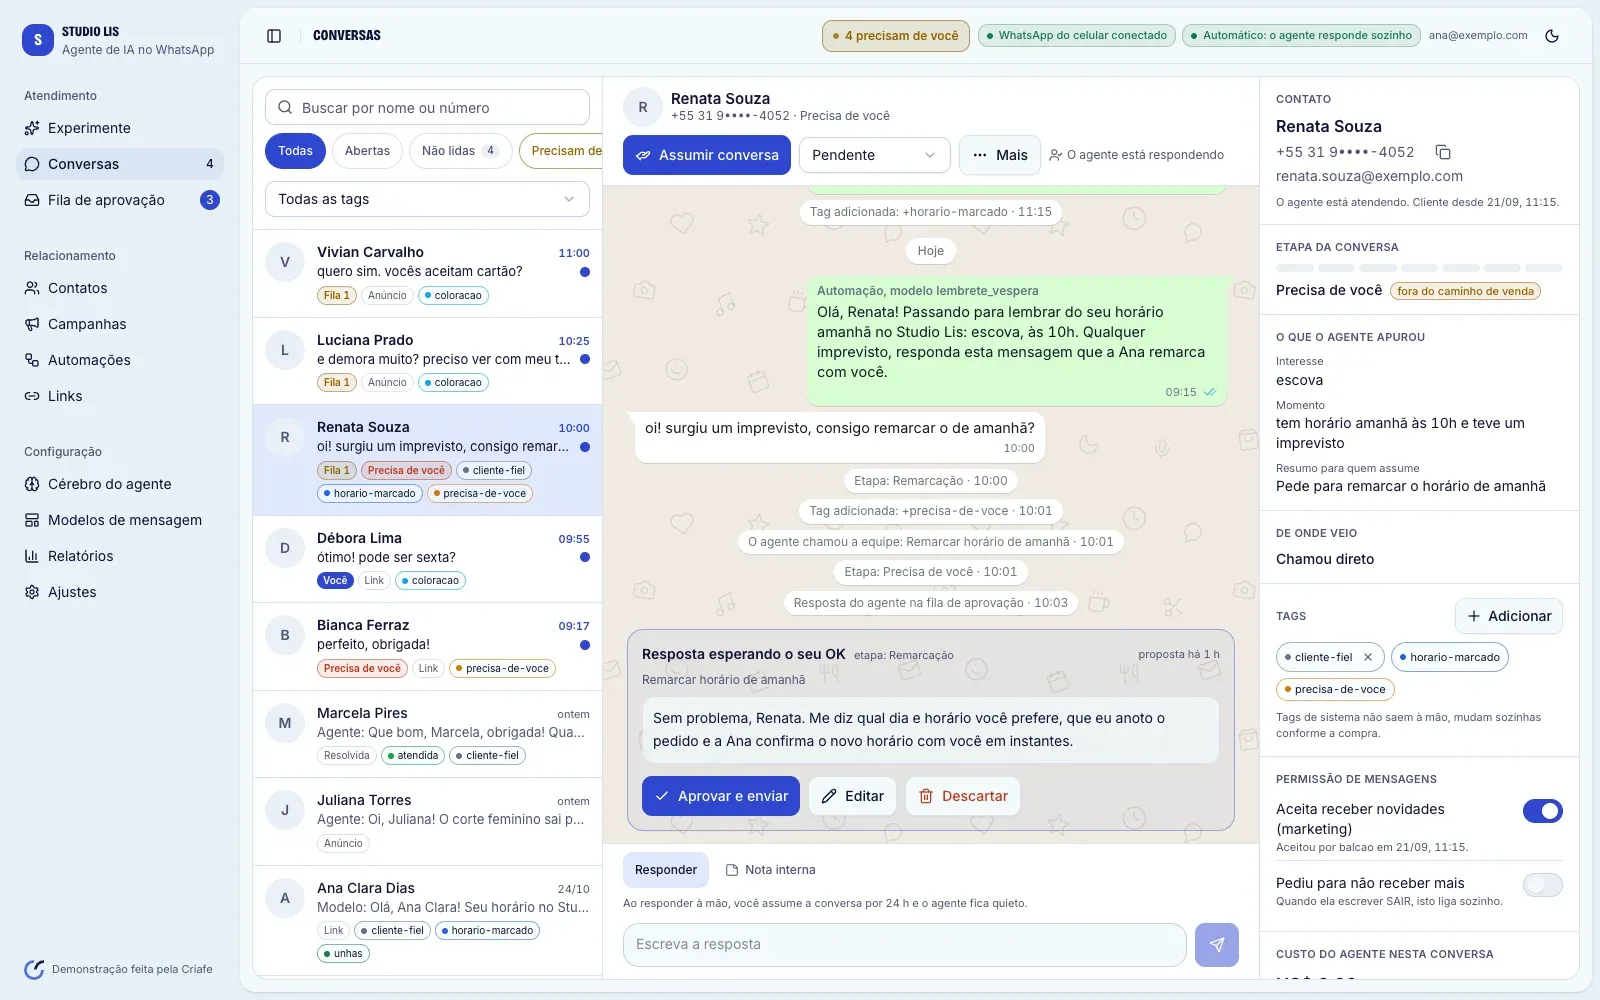Switch to dark mode via moon icon
1600x1000 pixels.
point(1552,36)
